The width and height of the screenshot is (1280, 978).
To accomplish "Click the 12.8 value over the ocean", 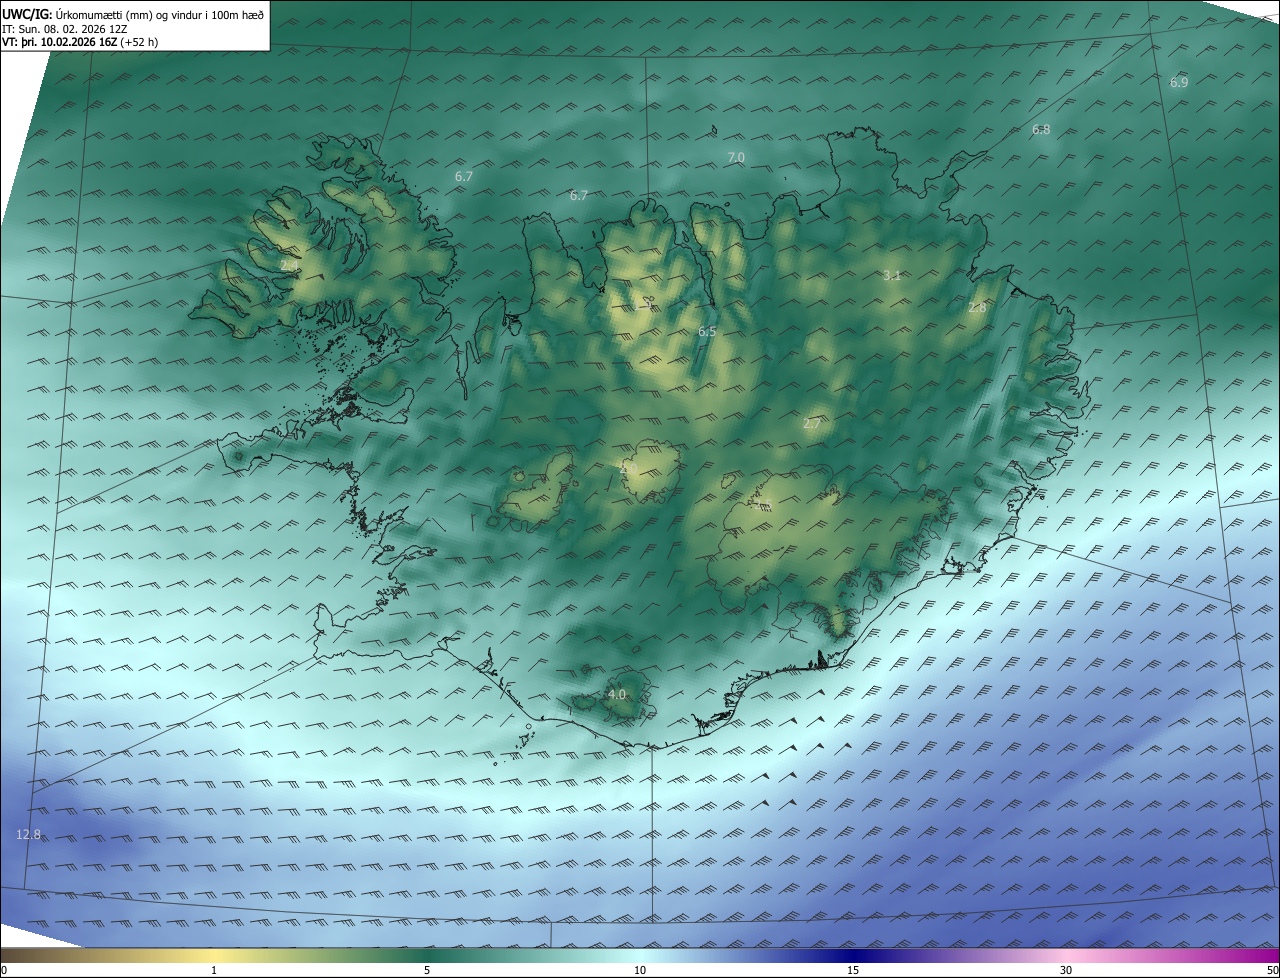I will [x=29, y=834].
